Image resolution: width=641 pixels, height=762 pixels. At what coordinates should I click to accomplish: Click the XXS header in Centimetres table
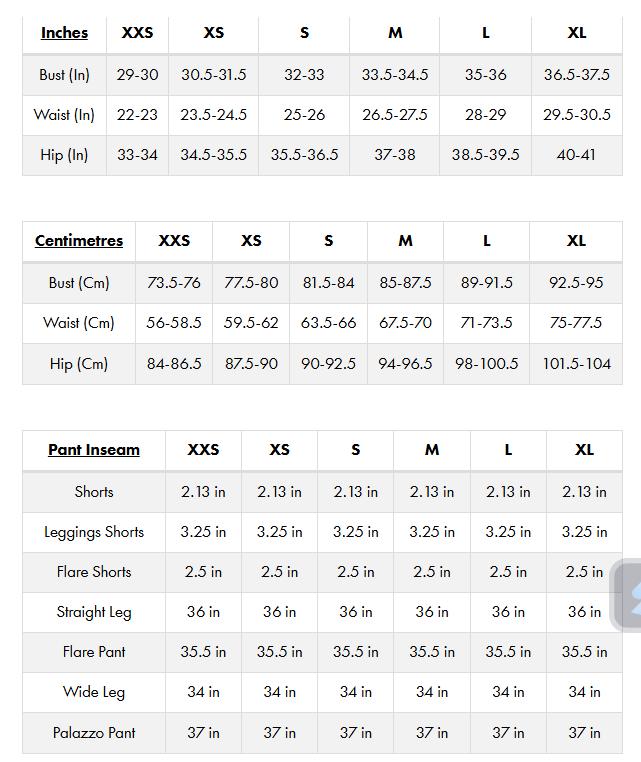pyautogui.click(x=174, y=241)
